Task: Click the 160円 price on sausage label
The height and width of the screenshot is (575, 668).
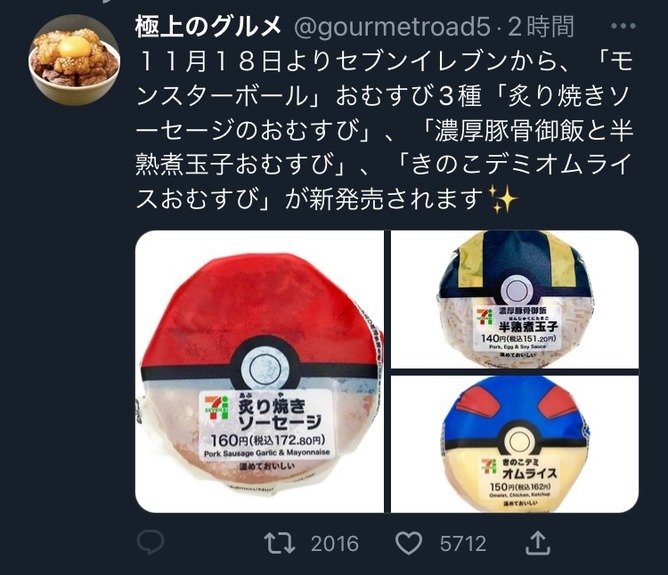Action: point(228,440)
